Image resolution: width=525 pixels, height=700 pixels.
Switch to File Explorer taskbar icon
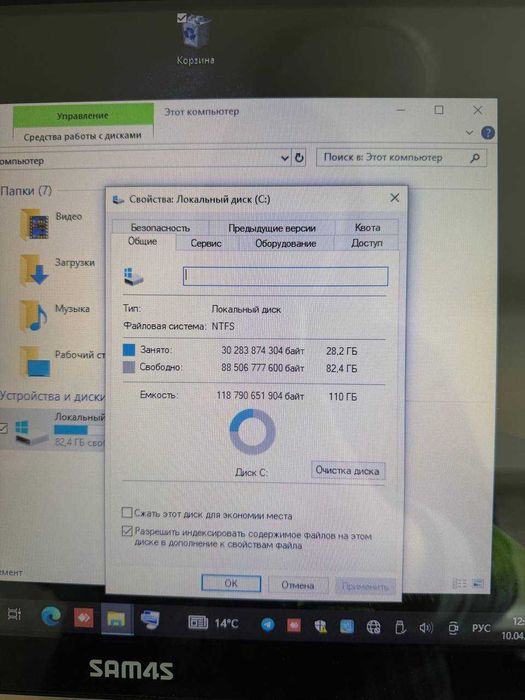[x=116, y=619]
